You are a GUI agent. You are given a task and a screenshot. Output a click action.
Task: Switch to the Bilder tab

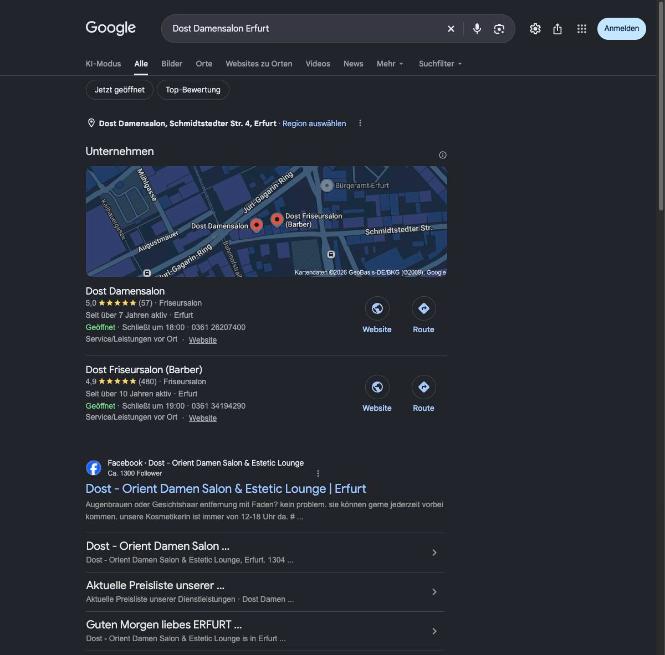[x=171, y=64]
